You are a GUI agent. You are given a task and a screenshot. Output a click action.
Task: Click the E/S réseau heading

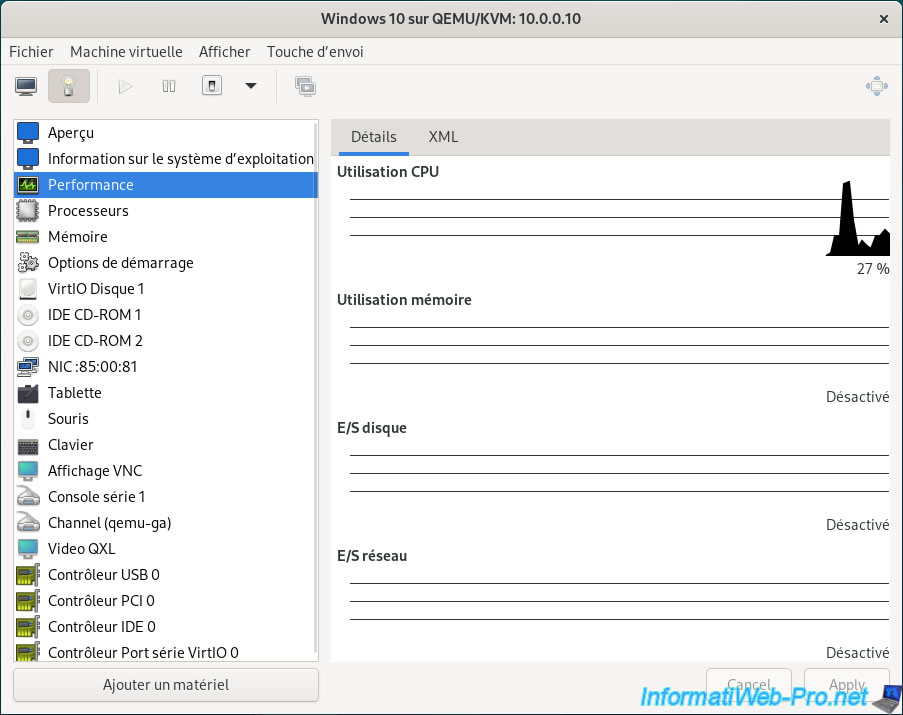click(372, 556)
